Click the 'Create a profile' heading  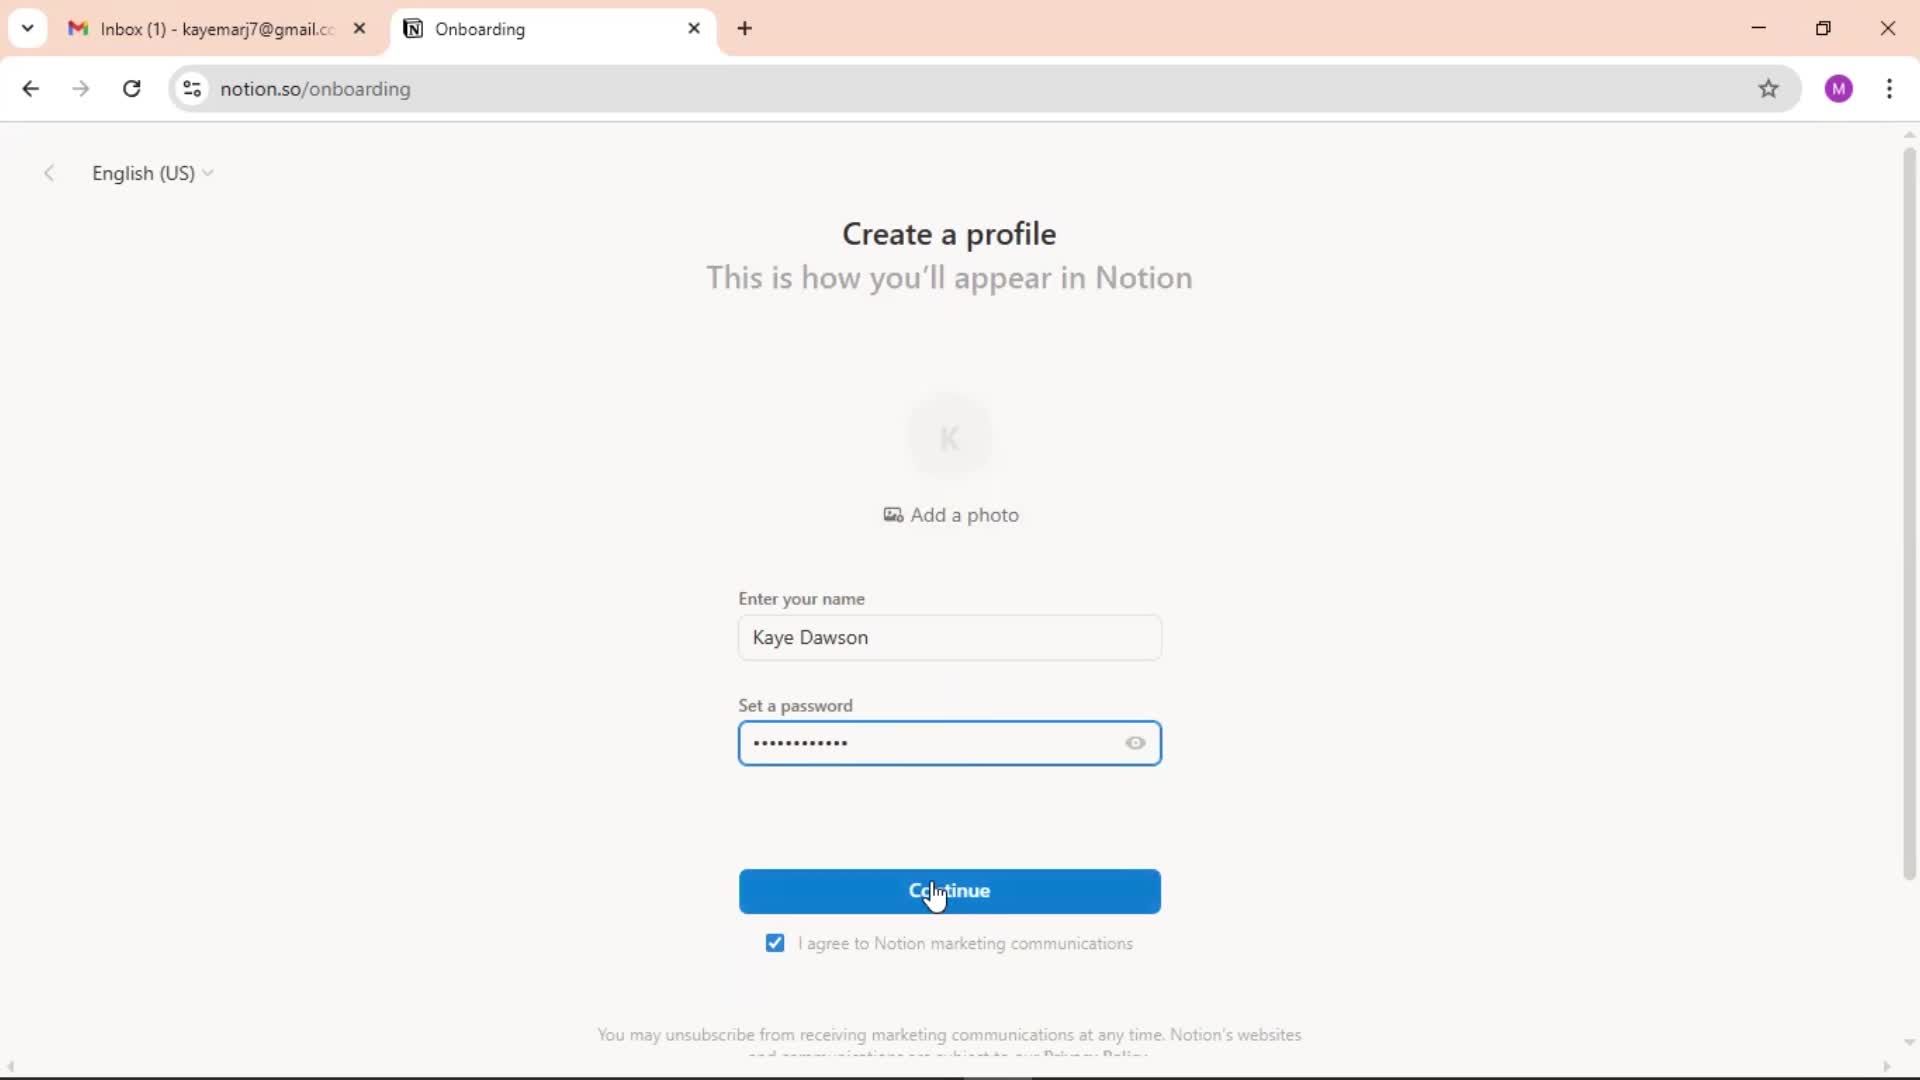pos(949,234)
